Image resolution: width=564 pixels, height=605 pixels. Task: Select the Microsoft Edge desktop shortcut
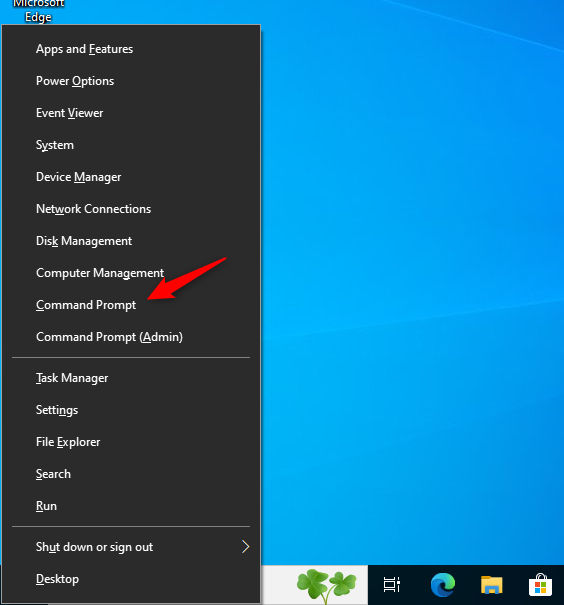coord(38,12)
